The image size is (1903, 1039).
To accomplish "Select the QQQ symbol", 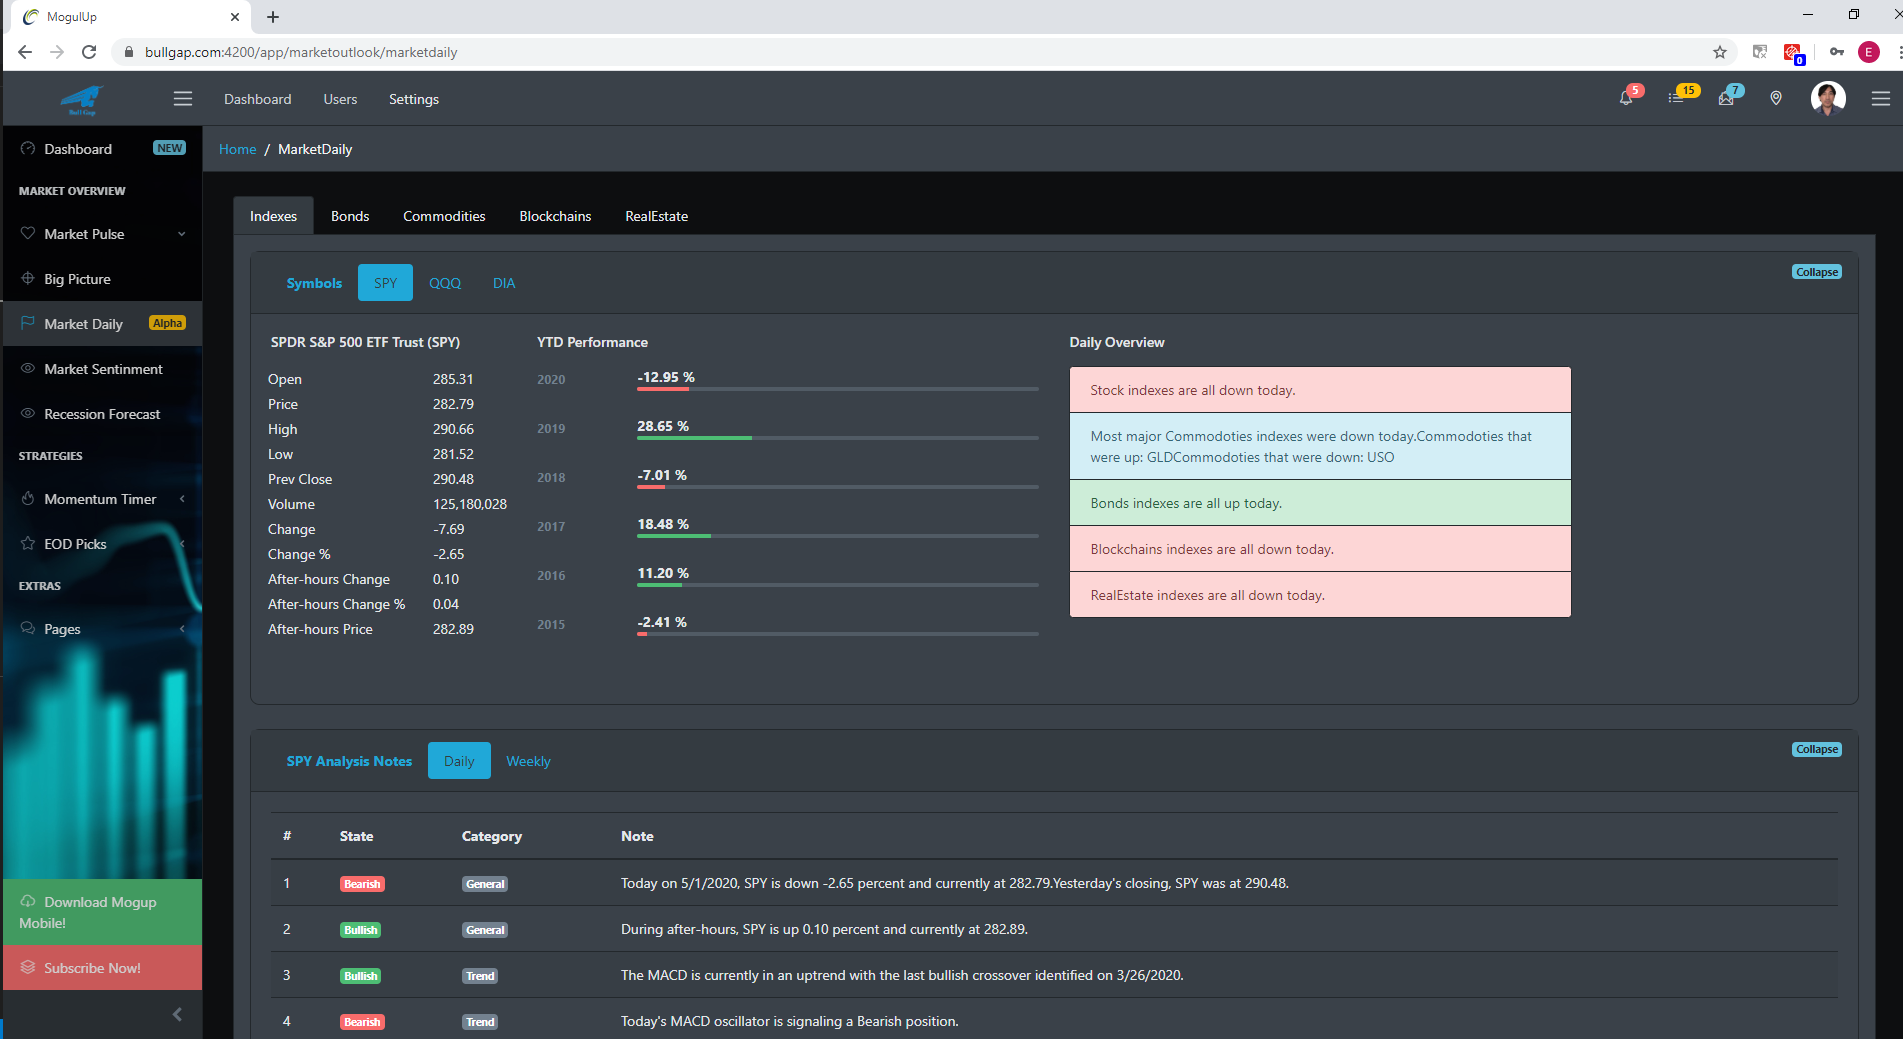I will [x=445, y=283].
